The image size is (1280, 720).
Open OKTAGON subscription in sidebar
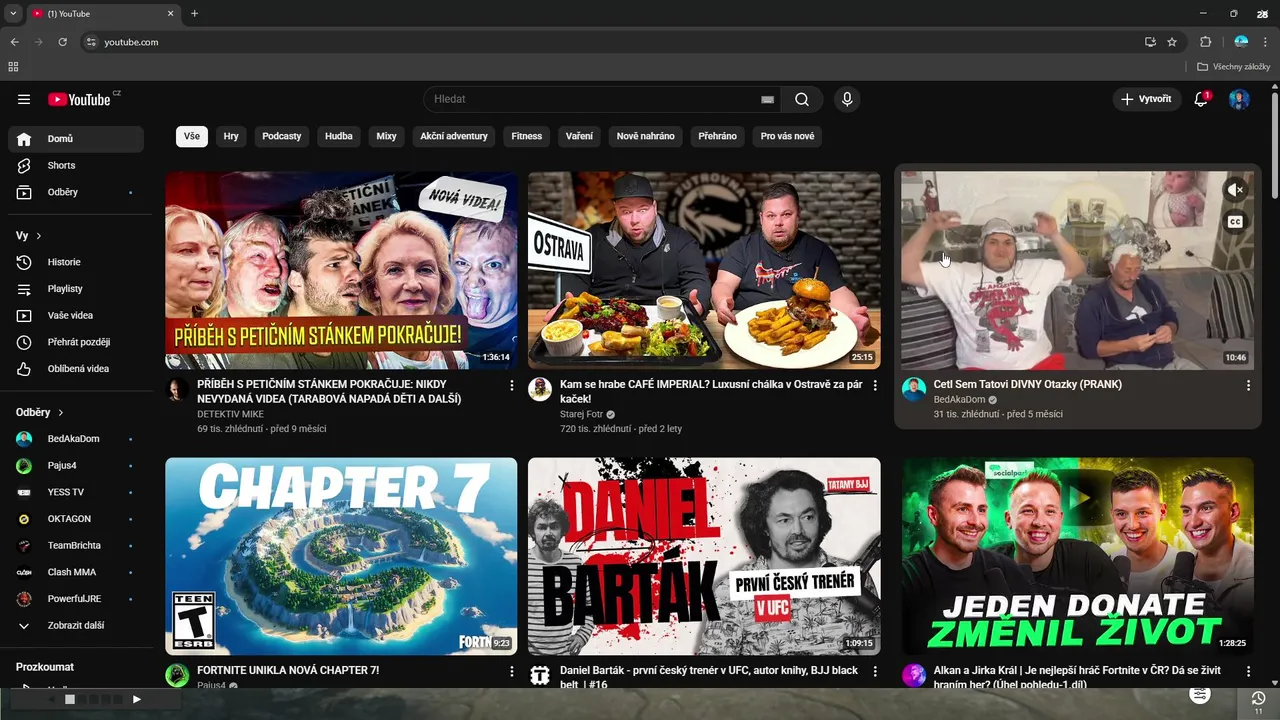[x=76, y=519]
